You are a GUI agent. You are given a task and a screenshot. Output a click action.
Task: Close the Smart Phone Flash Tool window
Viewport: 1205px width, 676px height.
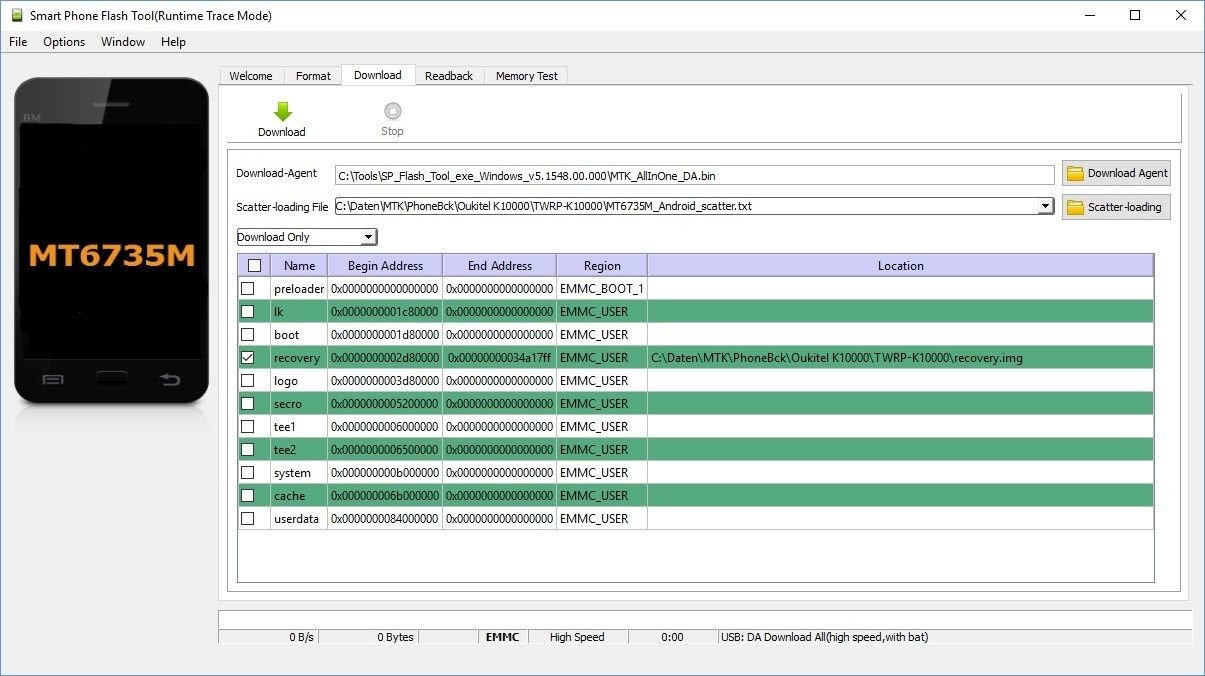(x=1181, y=15)
